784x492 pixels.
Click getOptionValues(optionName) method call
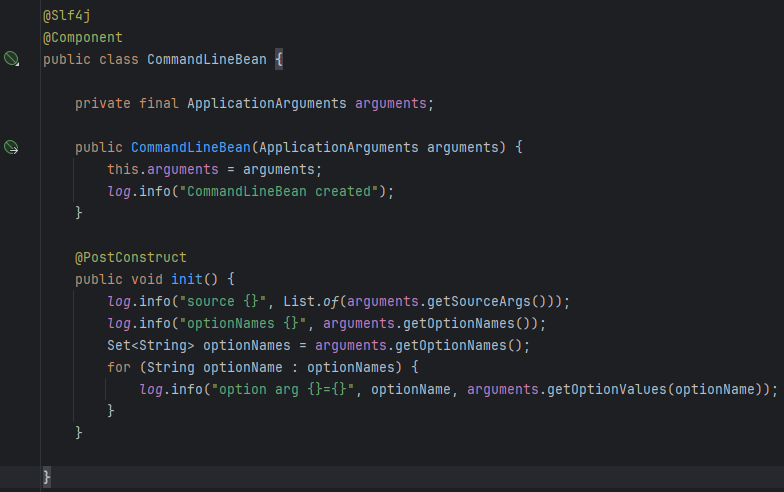pyautogui.click(x=654, y=390)
